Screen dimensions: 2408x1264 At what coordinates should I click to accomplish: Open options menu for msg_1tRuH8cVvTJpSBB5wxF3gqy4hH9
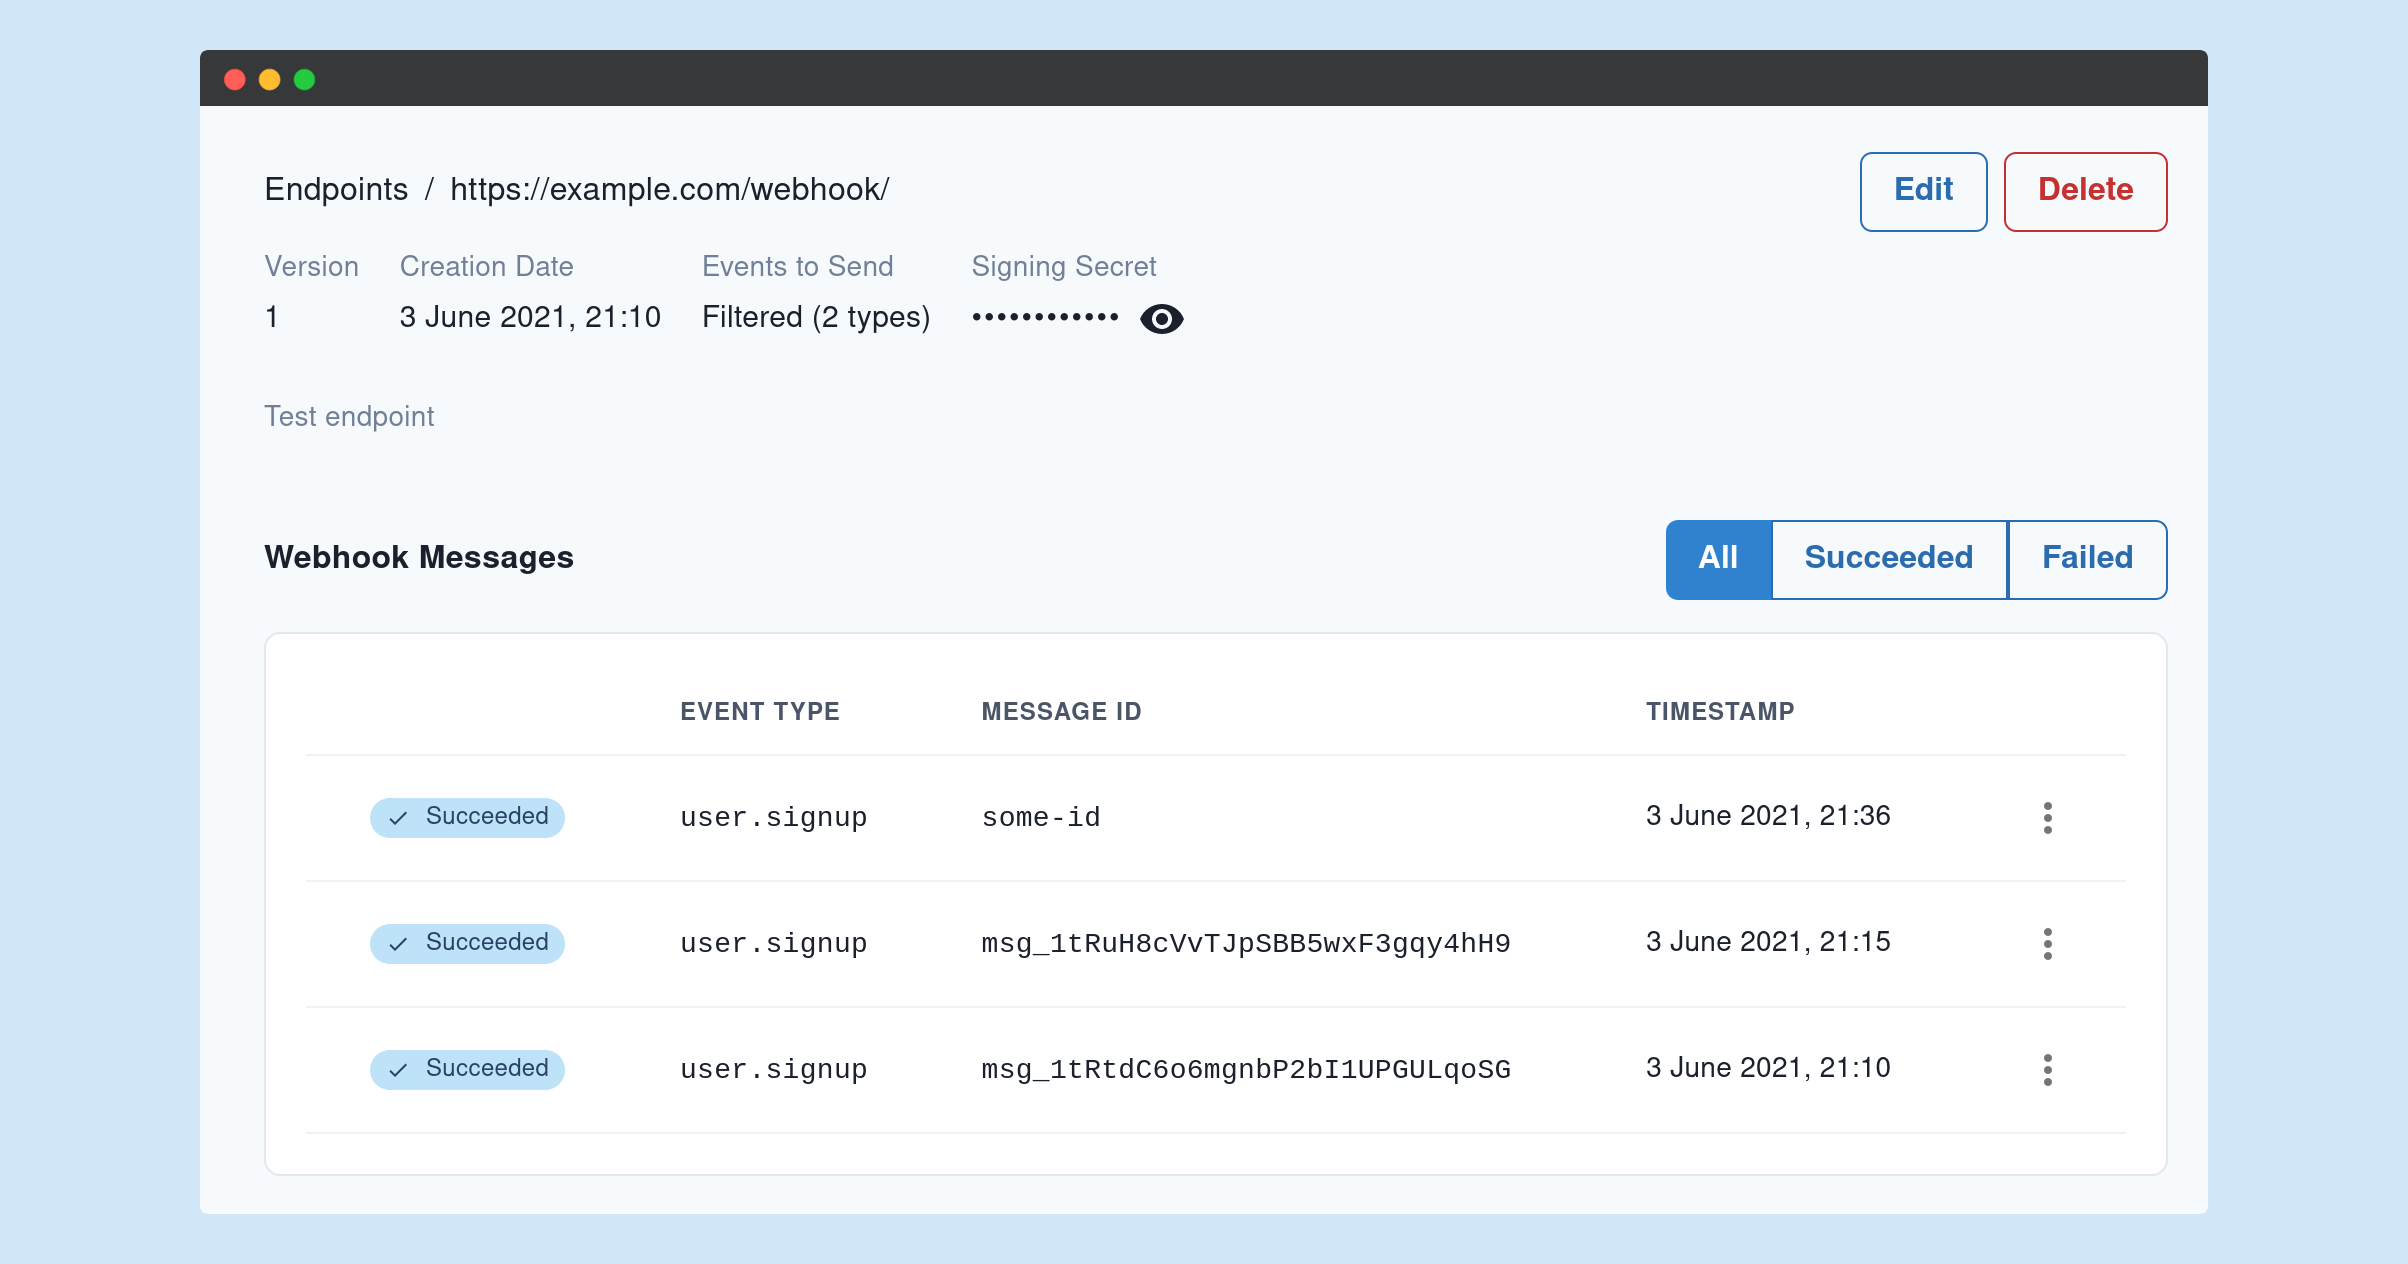(x=2048, y=943)
